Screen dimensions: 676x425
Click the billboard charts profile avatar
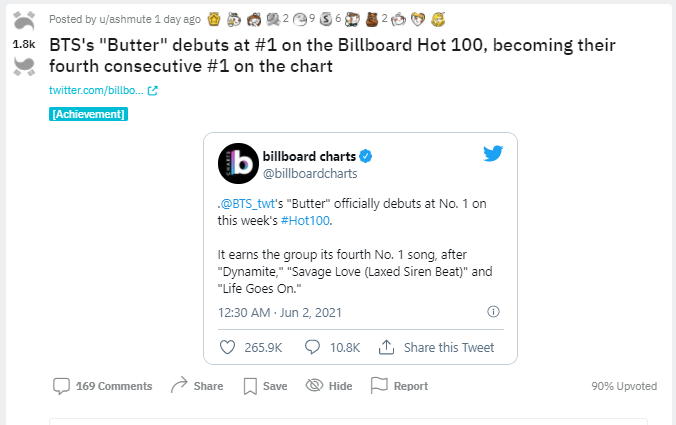tap(238, 163)
